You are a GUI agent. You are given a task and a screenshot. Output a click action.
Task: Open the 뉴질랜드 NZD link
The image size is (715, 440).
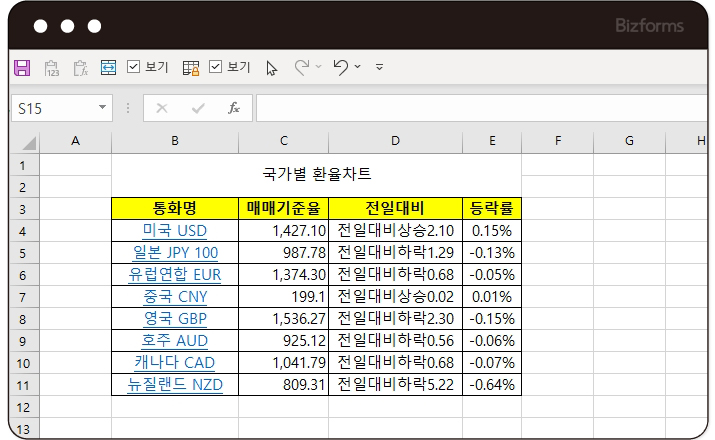(x=174, y=384)
